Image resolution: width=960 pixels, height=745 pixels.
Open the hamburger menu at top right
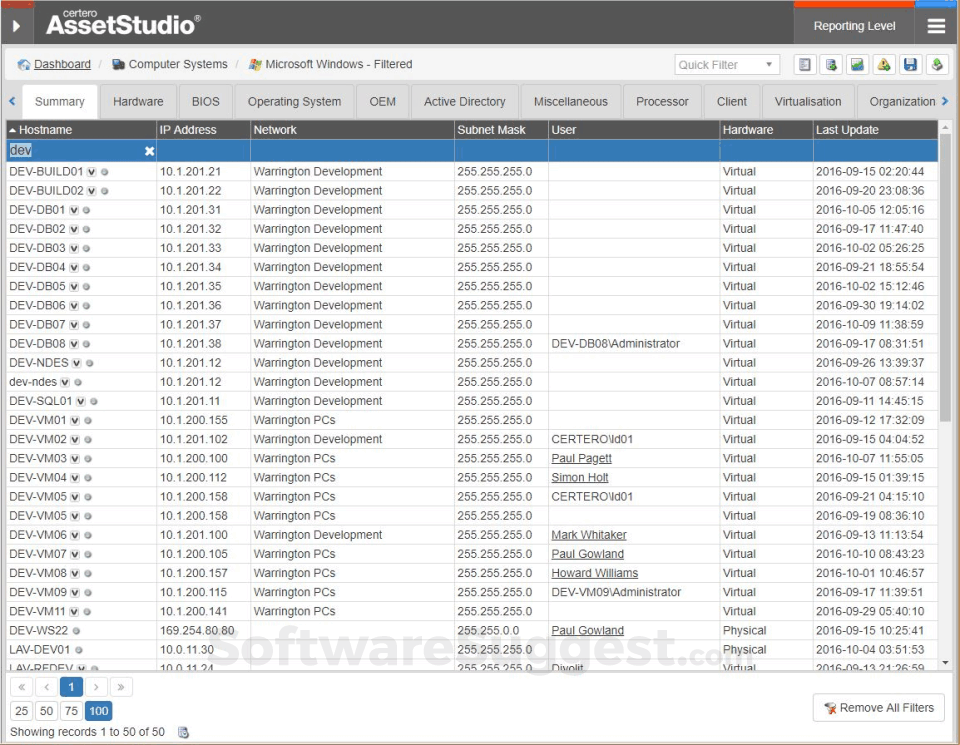(x=936, y=26)
